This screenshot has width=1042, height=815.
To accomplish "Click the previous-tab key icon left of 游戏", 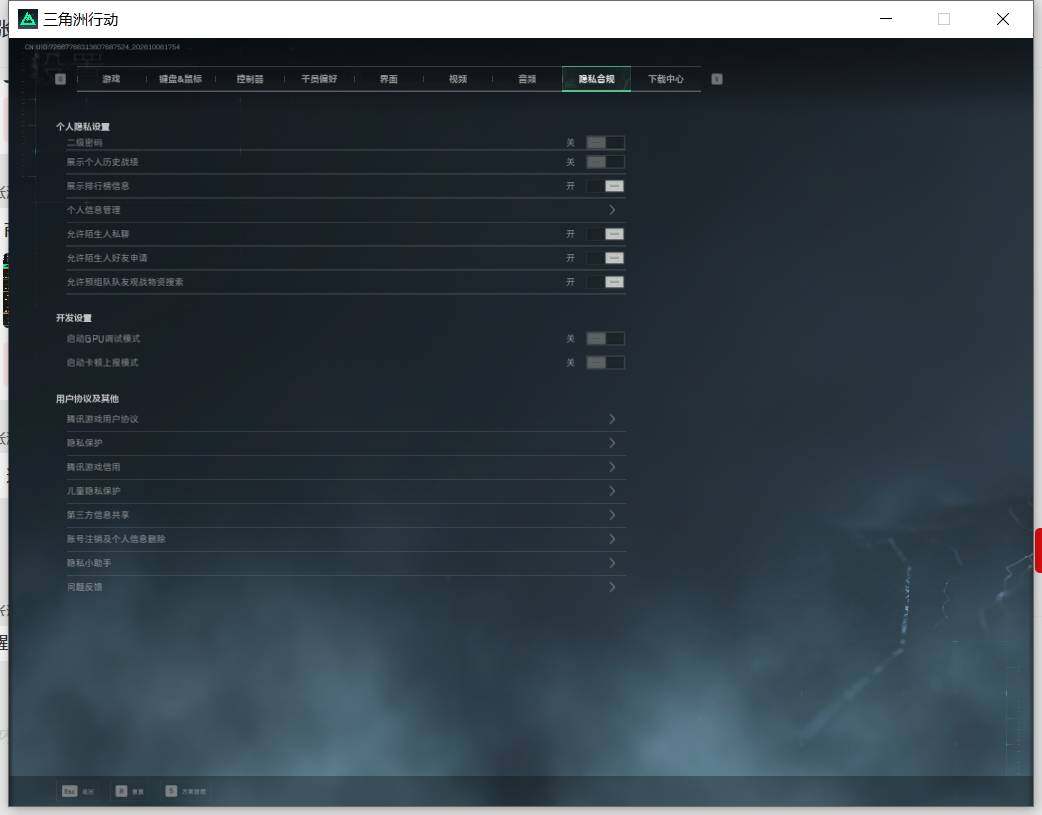I will click(60, 79).
